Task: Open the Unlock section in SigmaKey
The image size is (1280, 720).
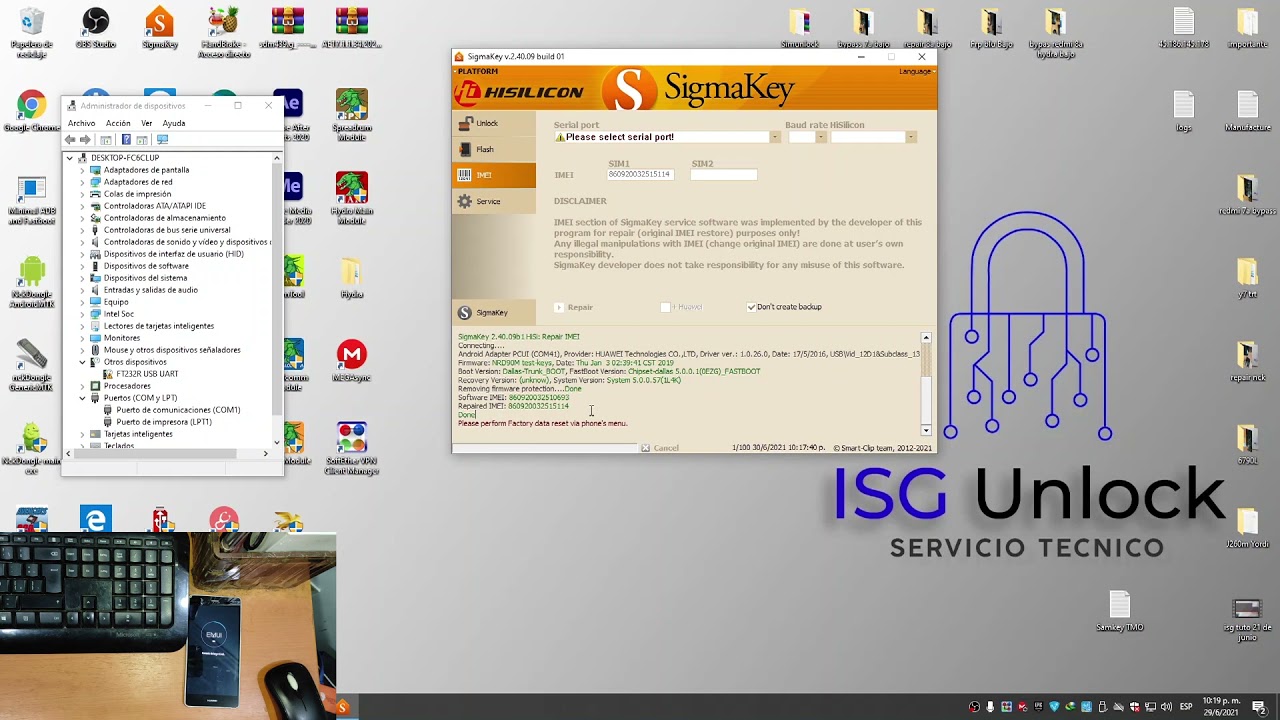Action: click(495, 123)
